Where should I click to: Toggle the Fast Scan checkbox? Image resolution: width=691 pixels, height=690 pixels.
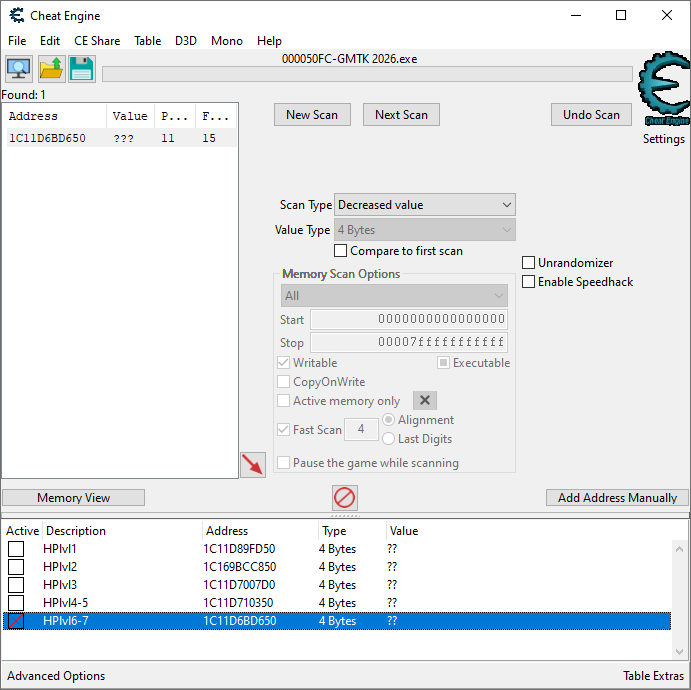click(283, 430)
